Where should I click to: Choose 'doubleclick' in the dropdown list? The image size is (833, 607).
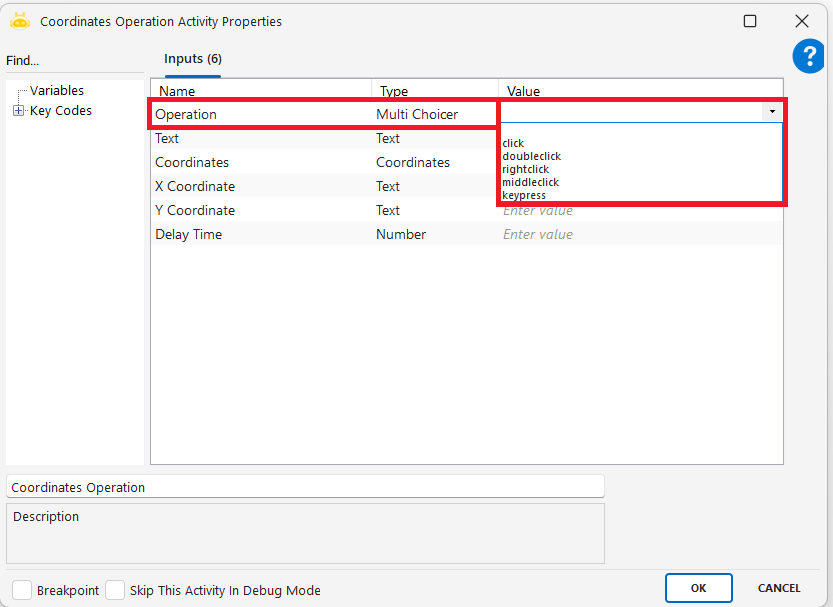pyautogui.click(x=531, y=156)
